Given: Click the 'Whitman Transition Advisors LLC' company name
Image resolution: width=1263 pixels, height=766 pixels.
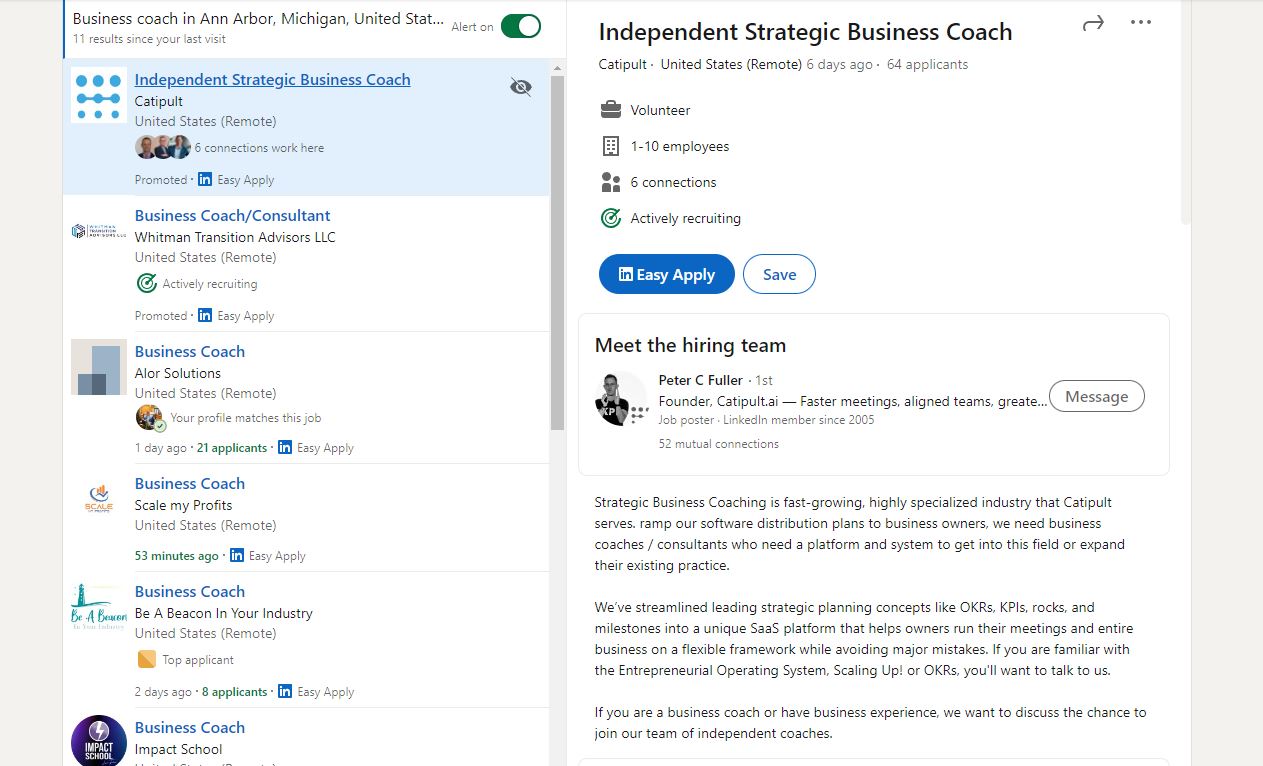Looking at the screenshot, I should tap(235, 237).
